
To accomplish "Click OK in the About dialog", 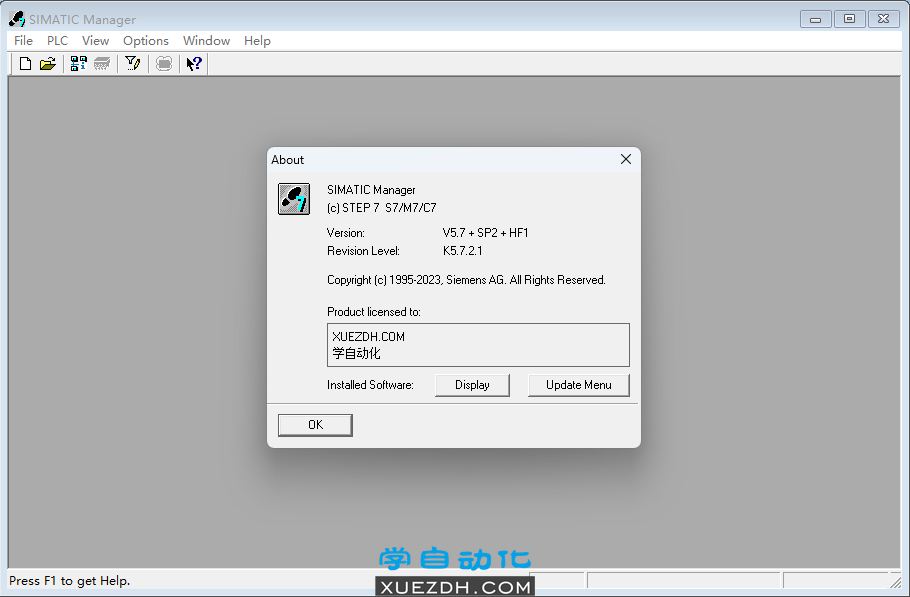I will click(x=315, y=425).
